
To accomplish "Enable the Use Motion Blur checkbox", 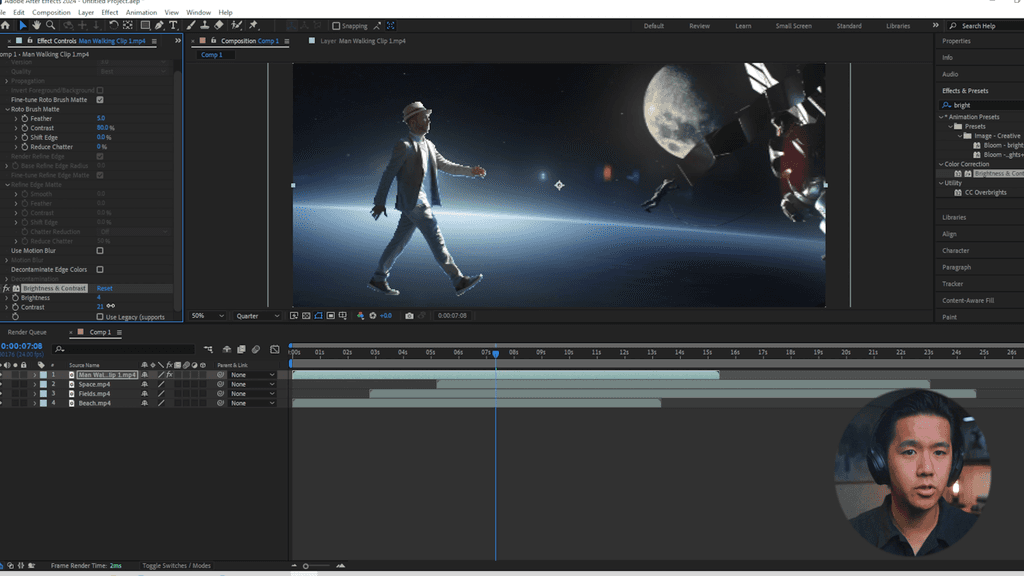I will tap(100, 251).
